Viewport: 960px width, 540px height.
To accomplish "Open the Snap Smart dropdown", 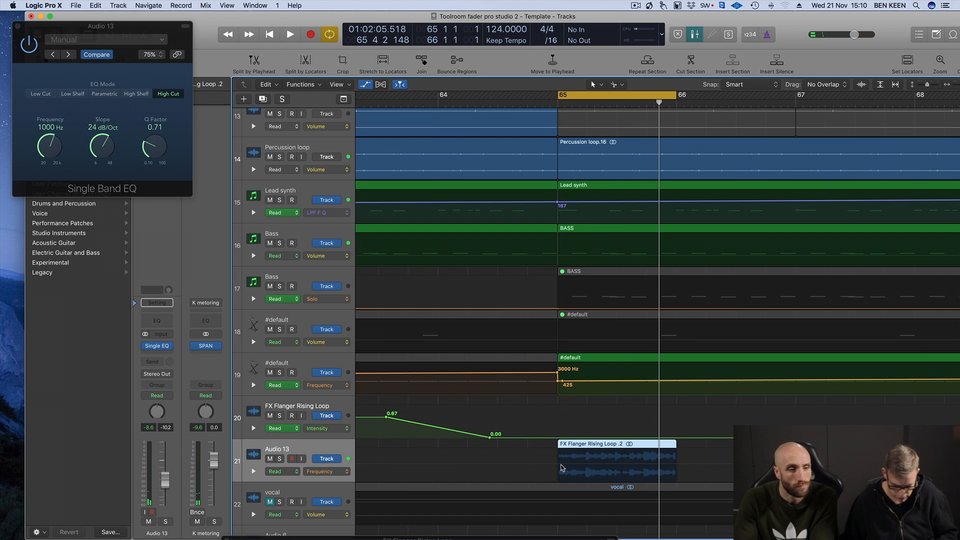I will [751, 84].
